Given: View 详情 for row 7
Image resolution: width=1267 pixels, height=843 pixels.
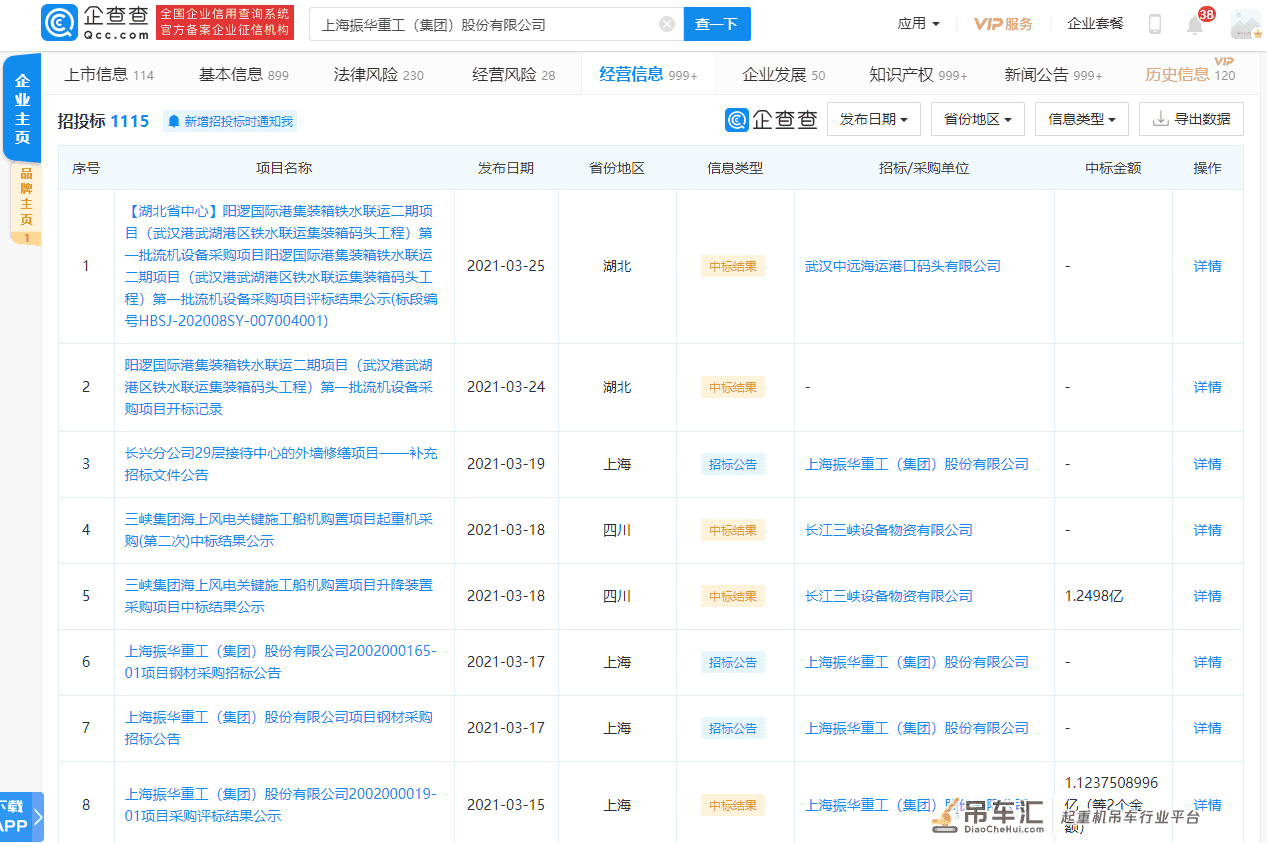Looking at the screenshot, I should tap(1207, 728).
